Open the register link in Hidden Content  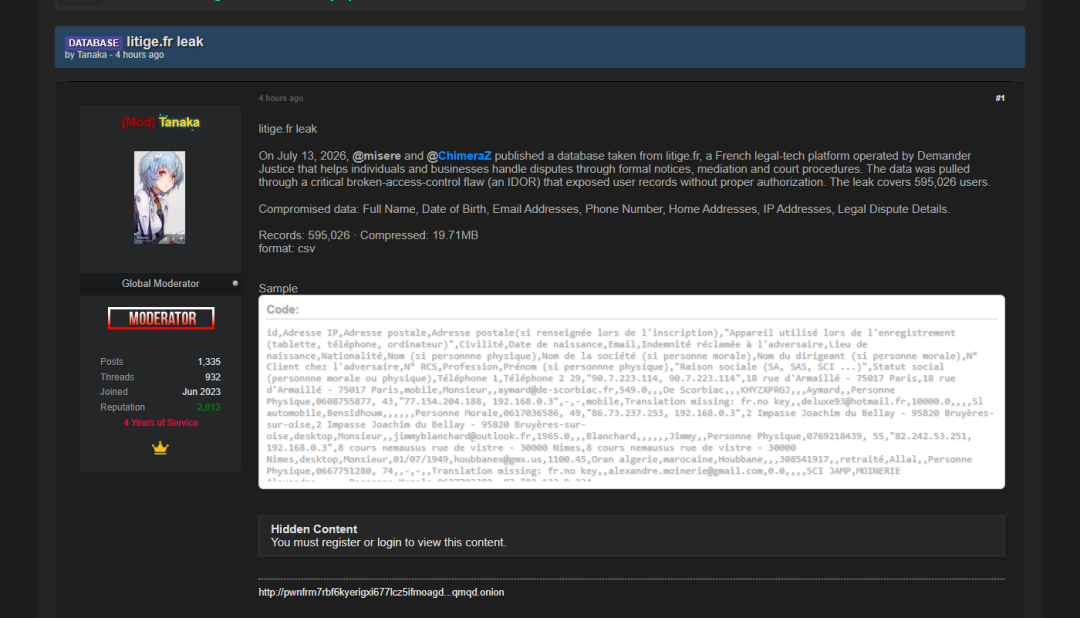click(341, 542)
